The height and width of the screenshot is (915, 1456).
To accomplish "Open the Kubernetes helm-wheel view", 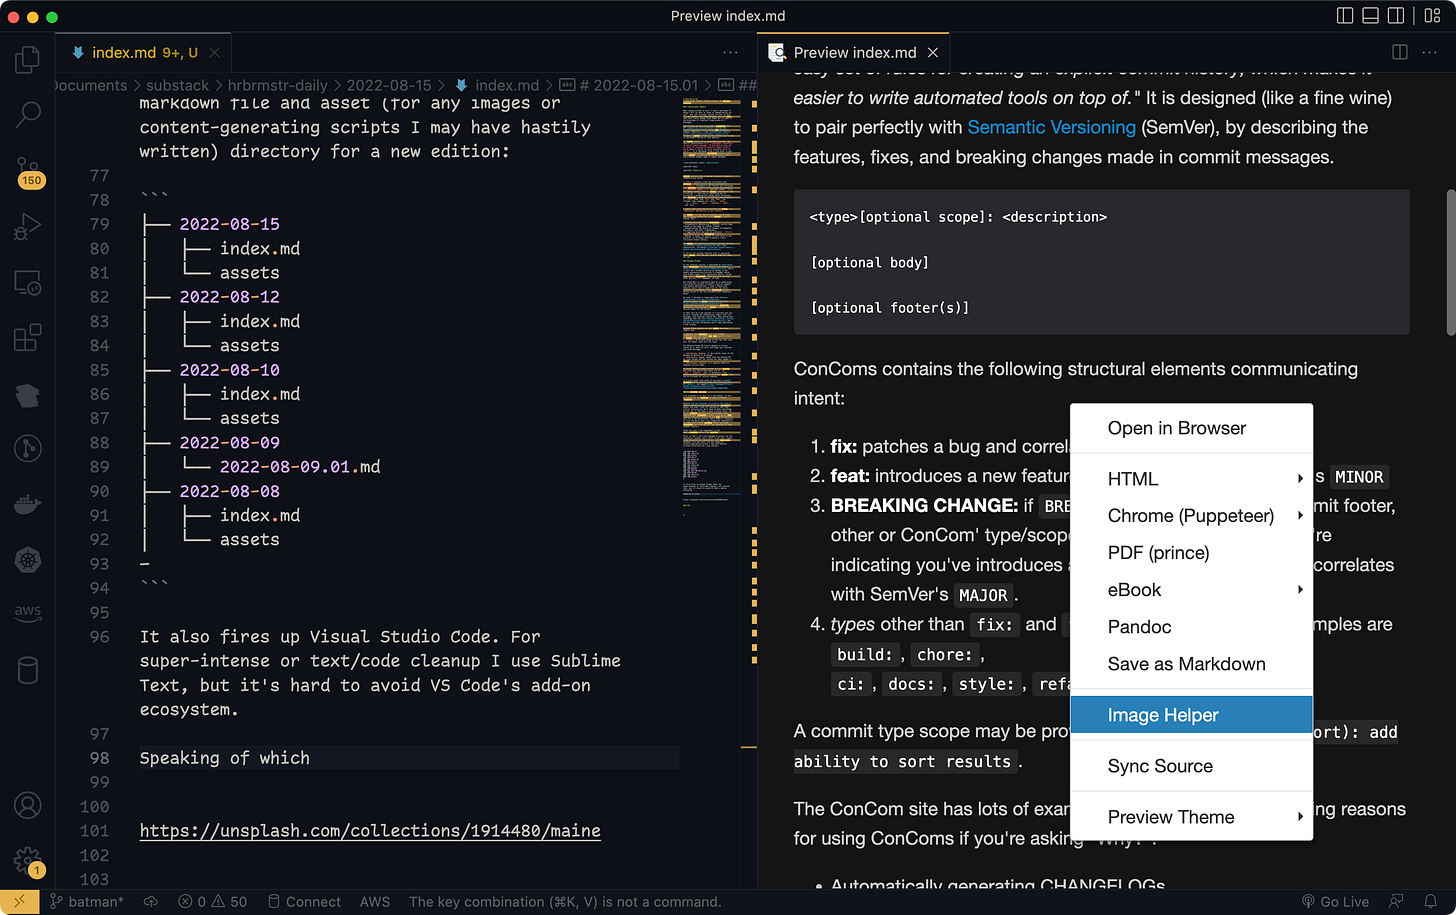I will pos(28,560).
